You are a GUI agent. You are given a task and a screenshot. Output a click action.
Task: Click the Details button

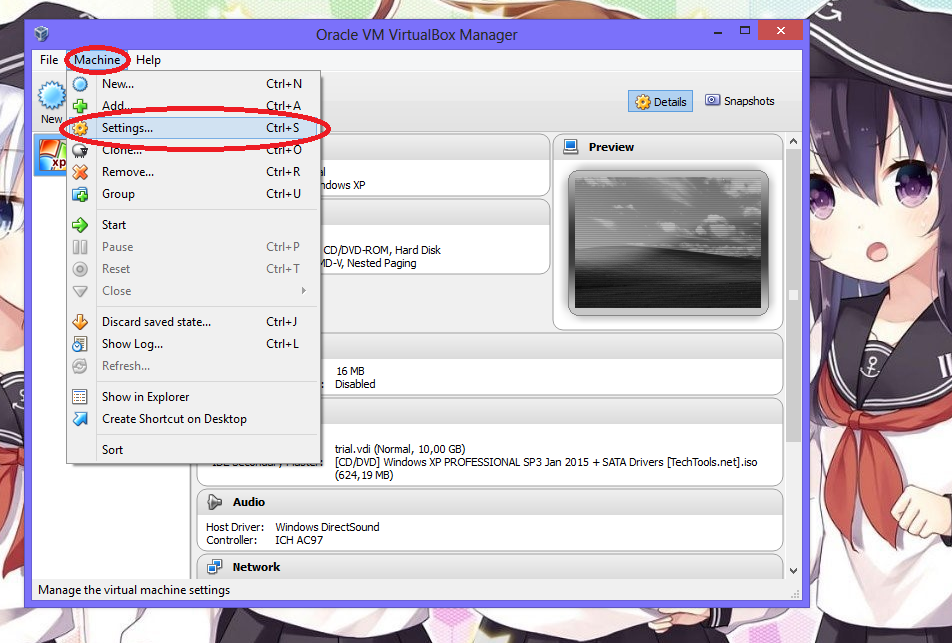pyautogui.click(x=660, y=100)
